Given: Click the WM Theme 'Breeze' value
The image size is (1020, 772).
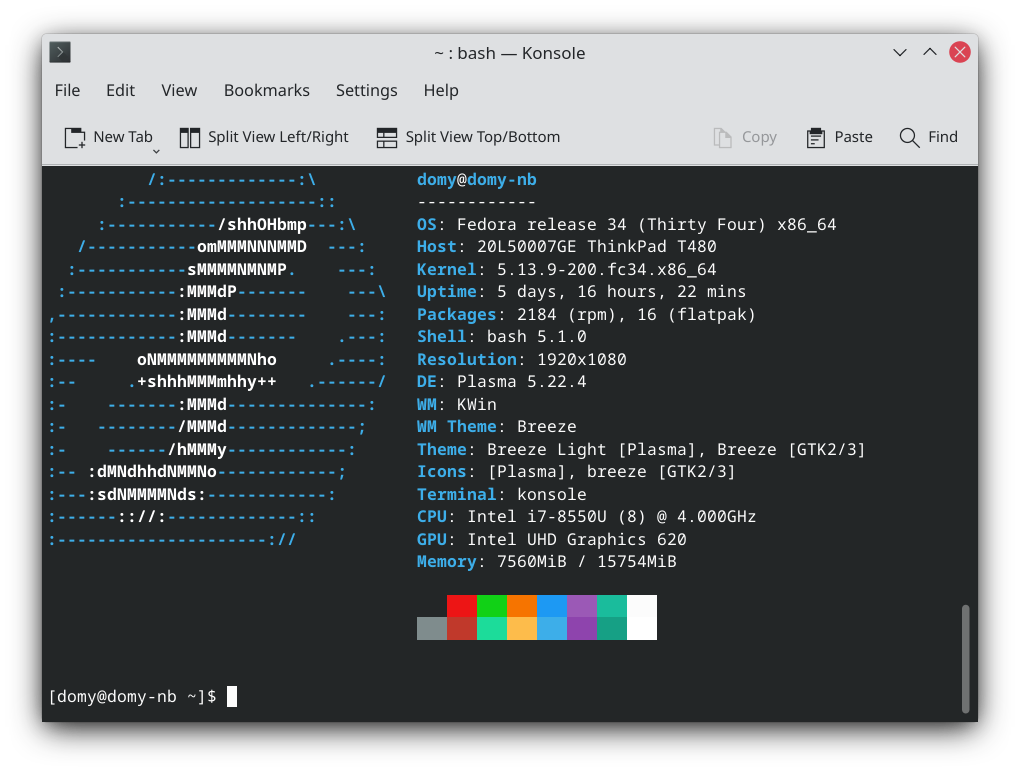Looking at the screenshot, I should tap(546, 427).
